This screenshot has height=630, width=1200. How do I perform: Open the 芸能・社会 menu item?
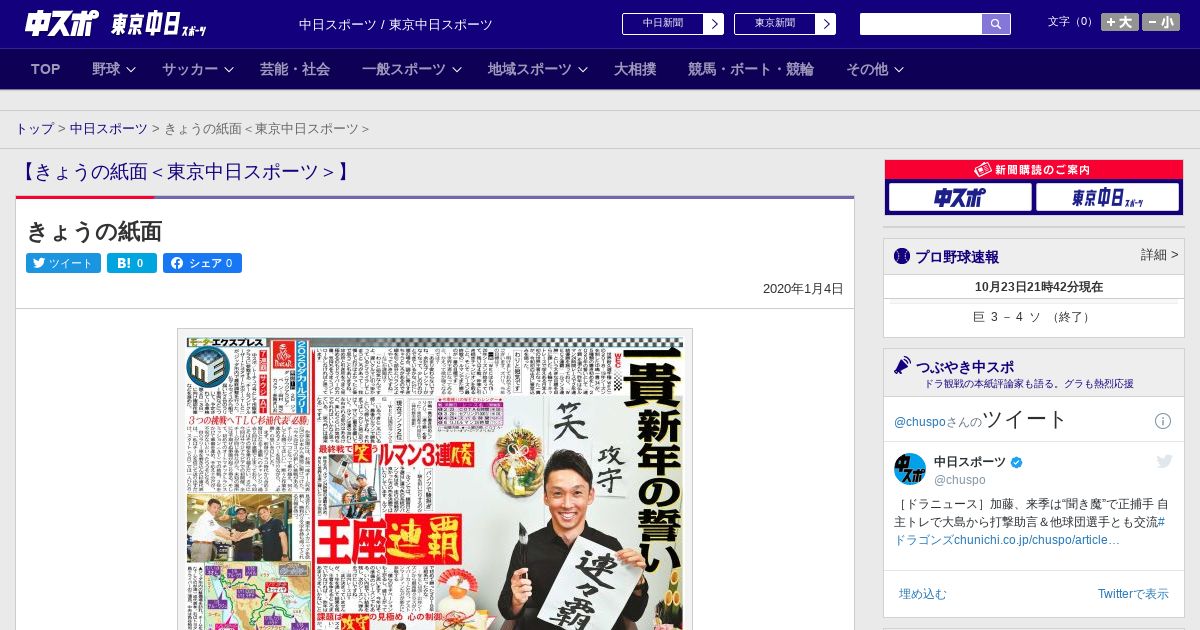click(295, 69)
